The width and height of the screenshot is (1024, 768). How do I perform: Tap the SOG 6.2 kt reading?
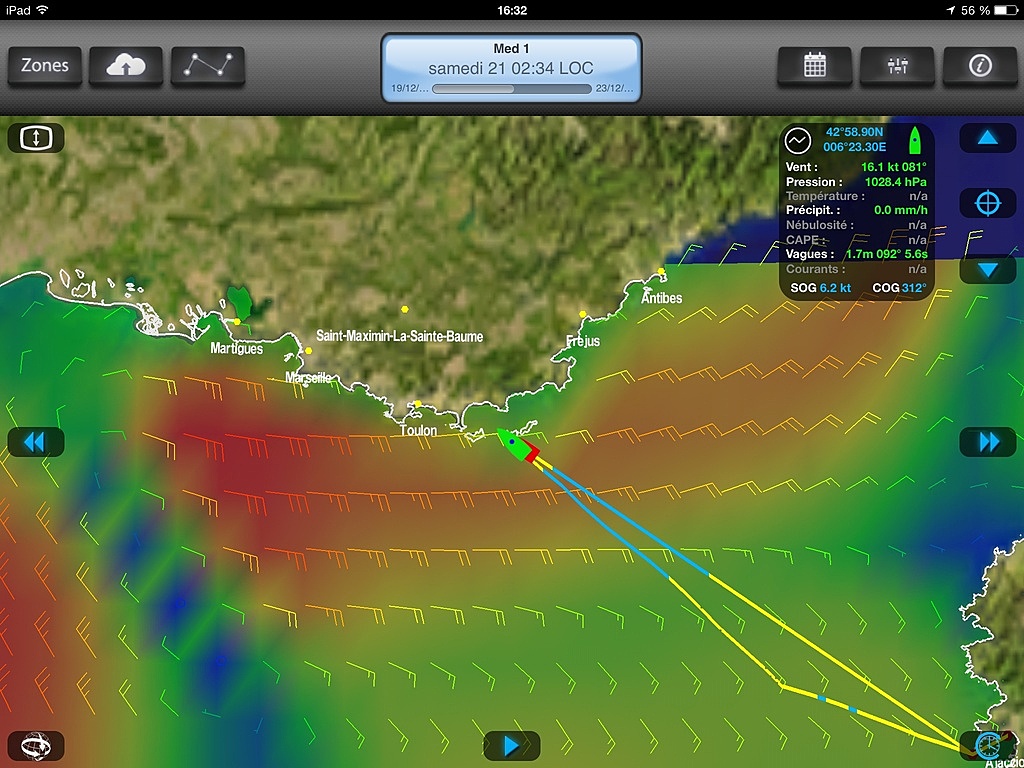[820, 287]
